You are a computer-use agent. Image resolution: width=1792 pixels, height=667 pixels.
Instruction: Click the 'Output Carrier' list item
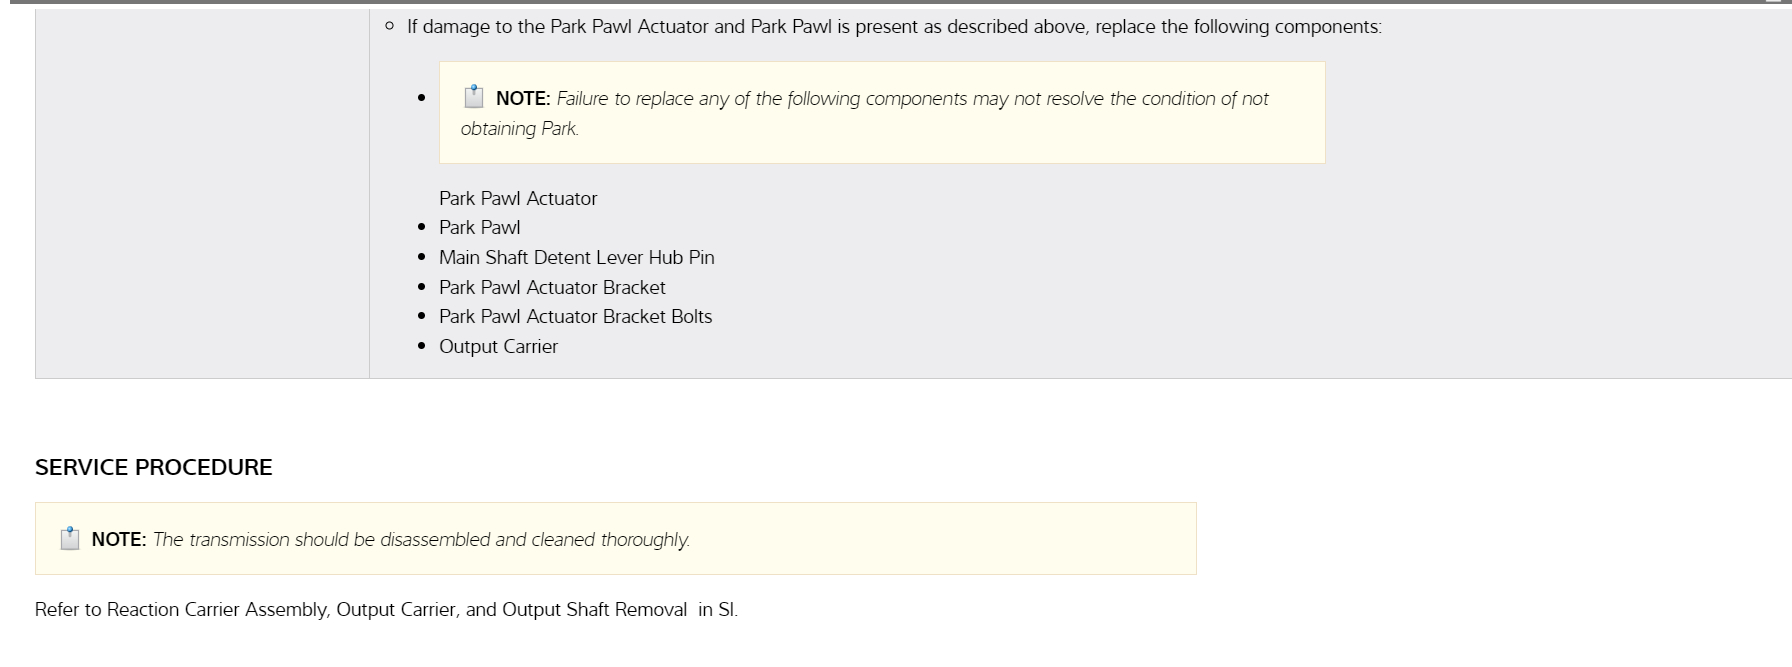499,346
